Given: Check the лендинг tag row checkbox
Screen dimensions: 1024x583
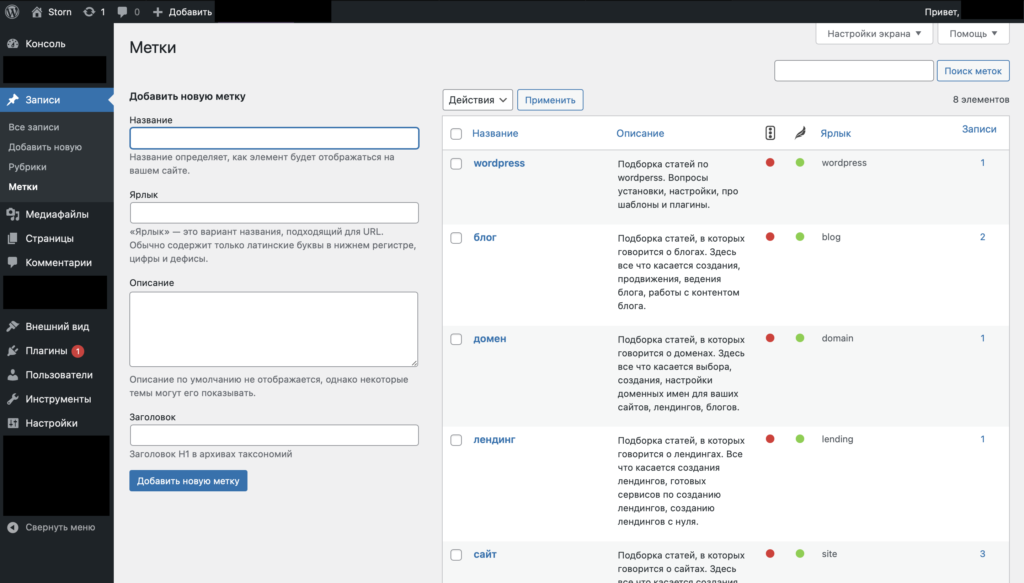Looking at the screenshot, I should (x=456, y=441).
